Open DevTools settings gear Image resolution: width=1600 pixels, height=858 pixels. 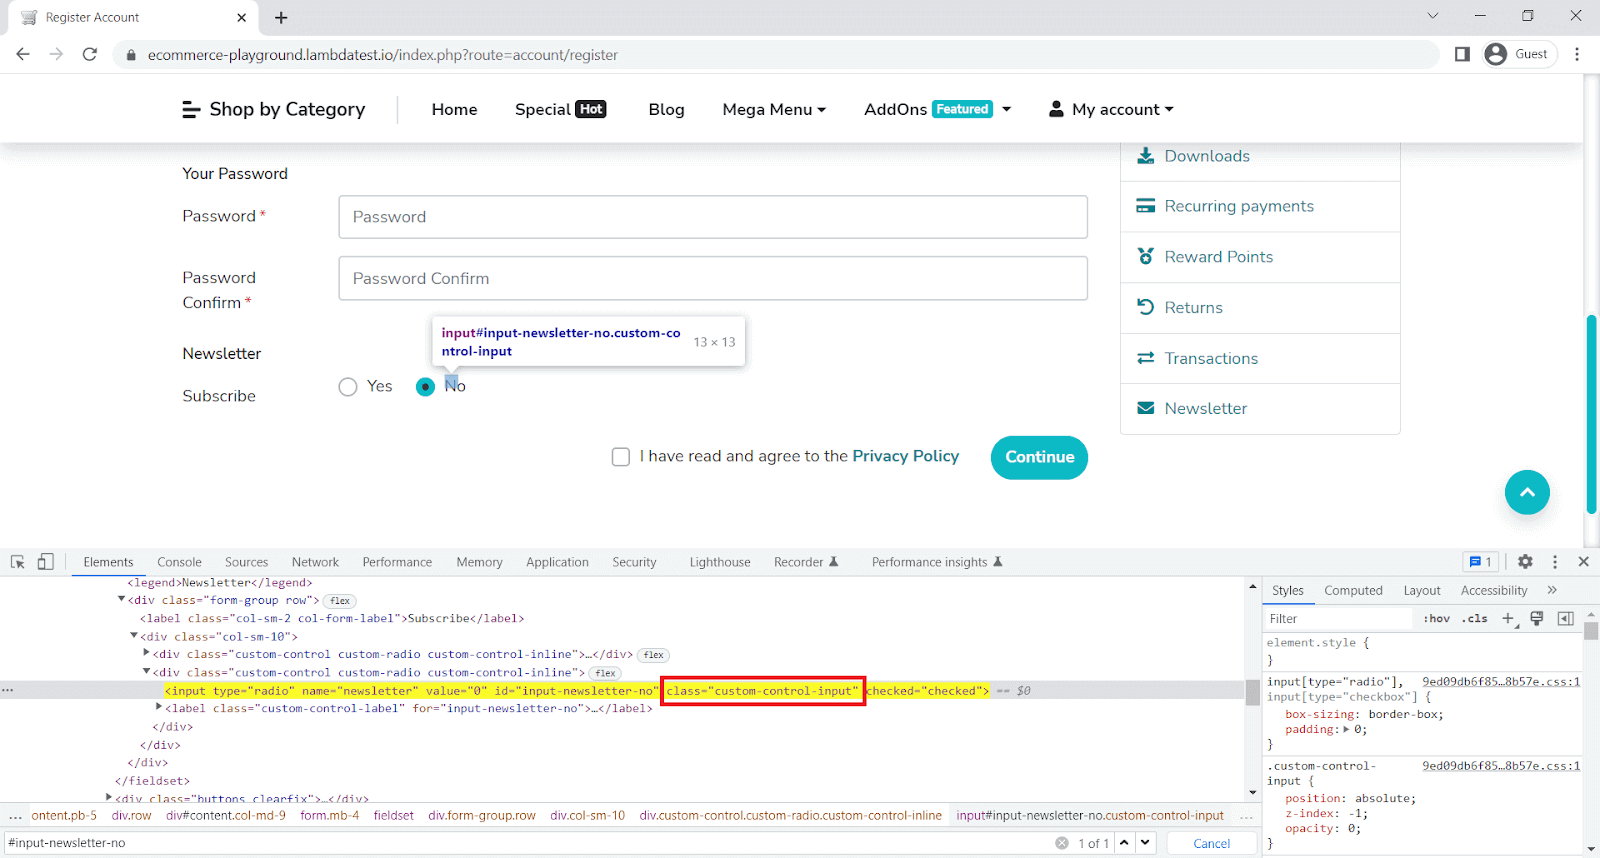(1525, 562)
